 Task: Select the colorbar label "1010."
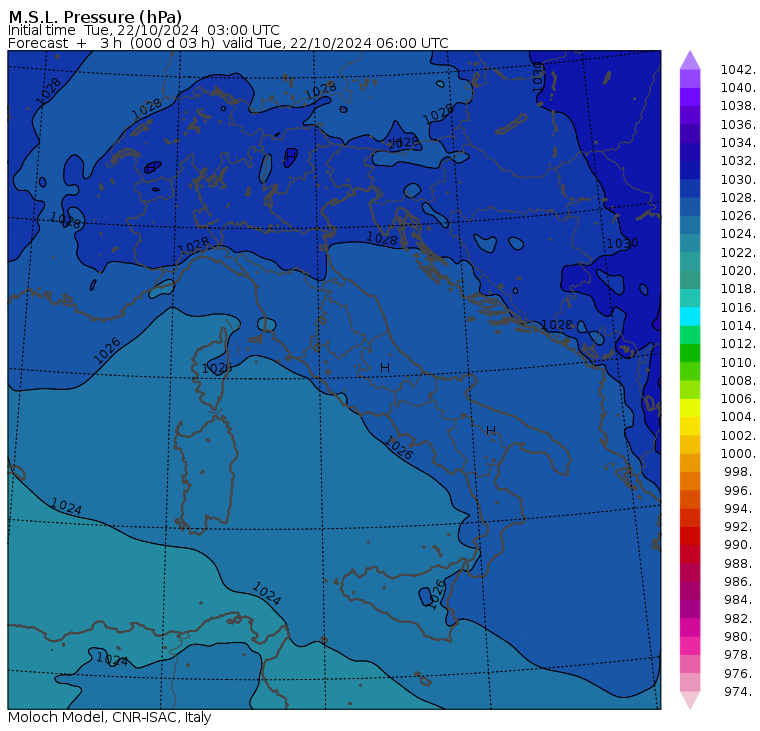tap(738, 362)
